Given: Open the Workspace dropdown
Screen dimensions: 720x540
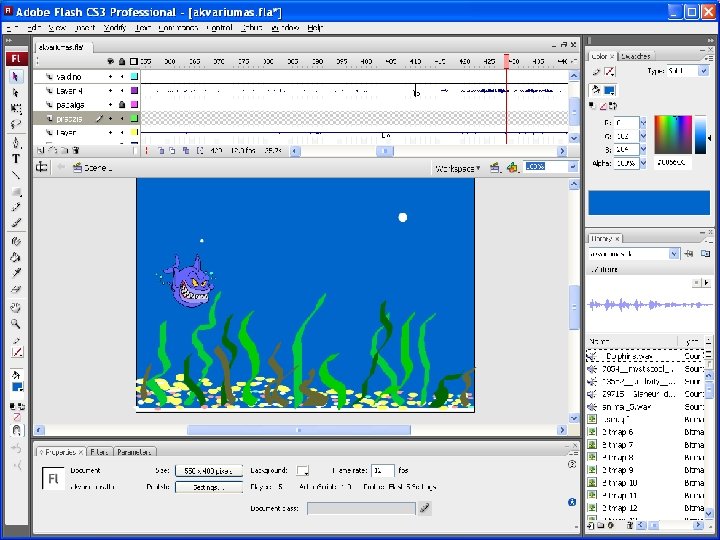Looking at the screenshot, I should (x=457, y=167).
